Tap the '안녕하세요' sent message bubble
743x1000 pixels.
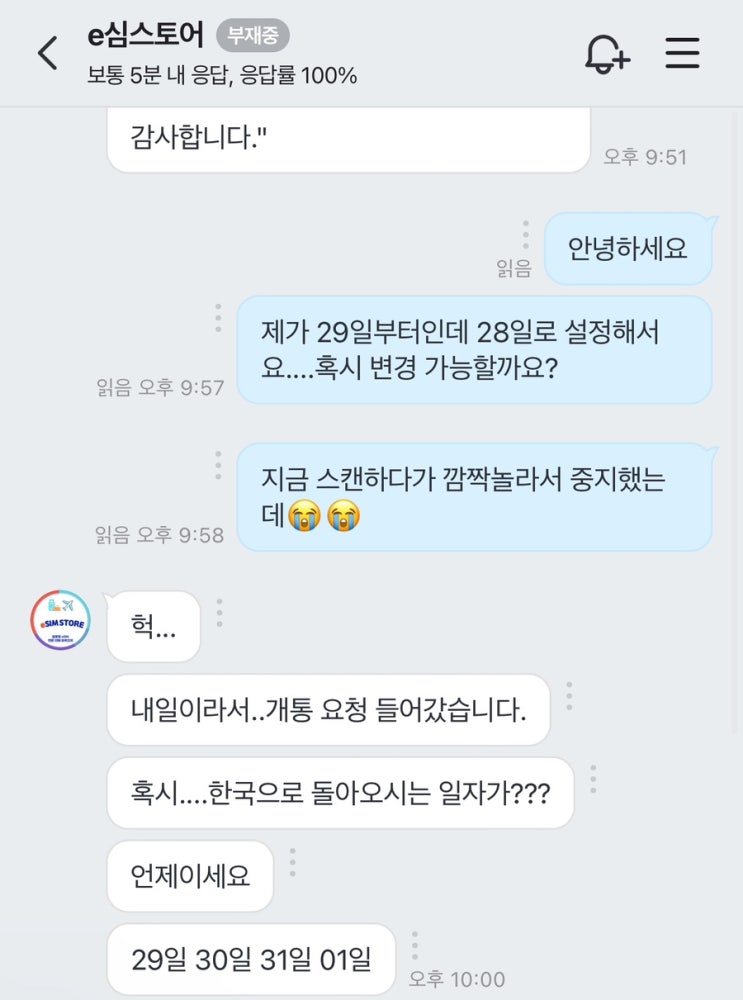tap(628, 248)
